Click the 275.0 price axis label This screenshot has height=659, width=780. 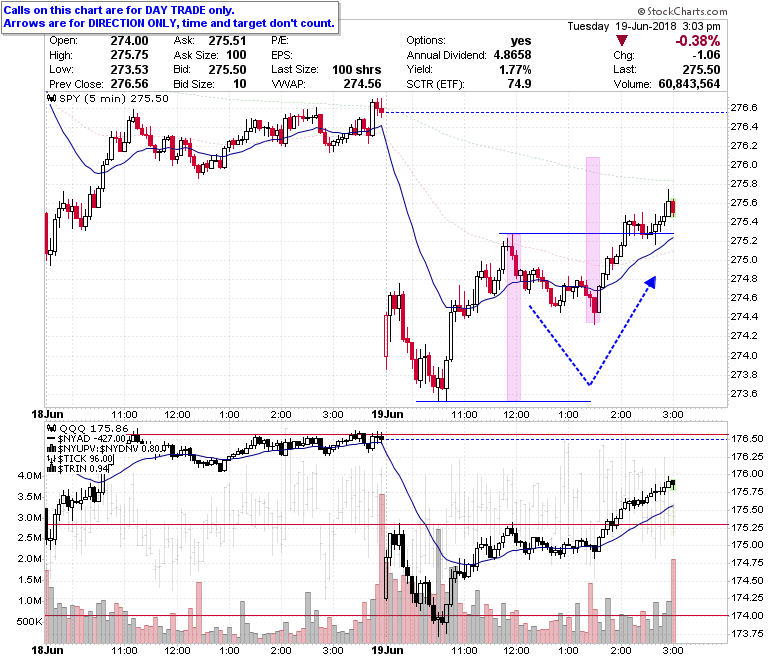tap(744, 260)
